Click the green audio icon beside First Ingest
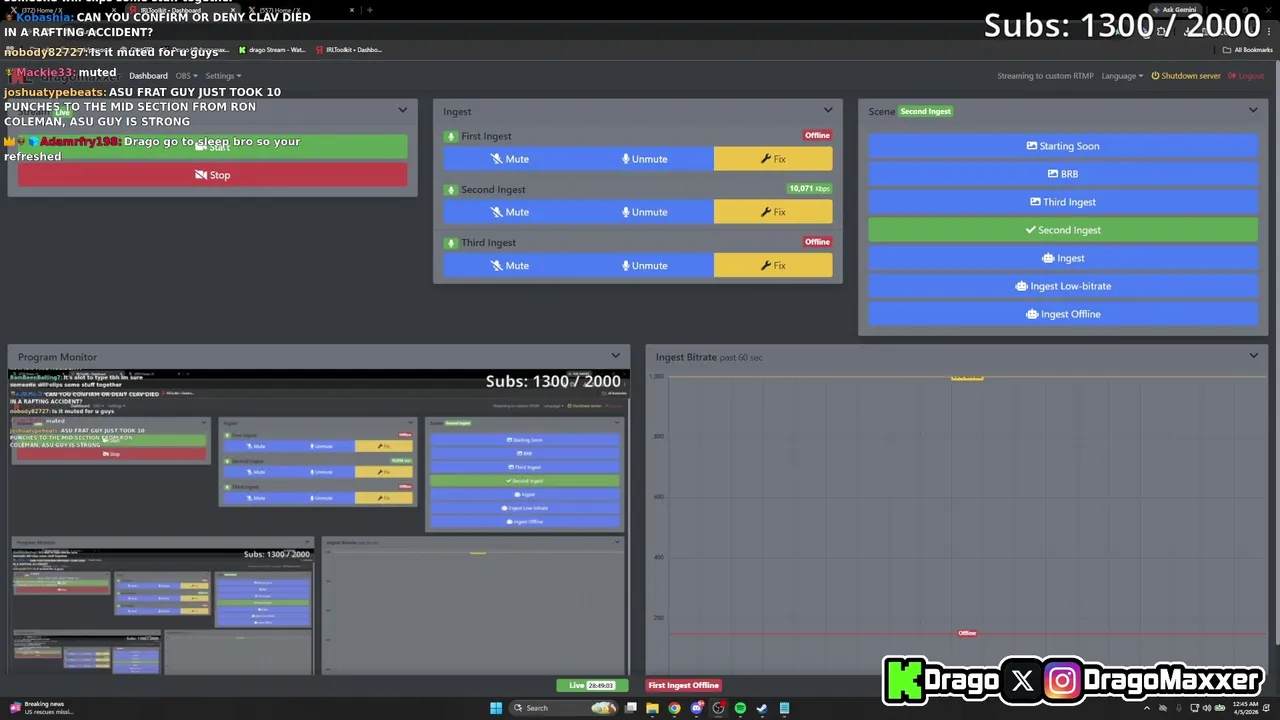 coord(451,136)
